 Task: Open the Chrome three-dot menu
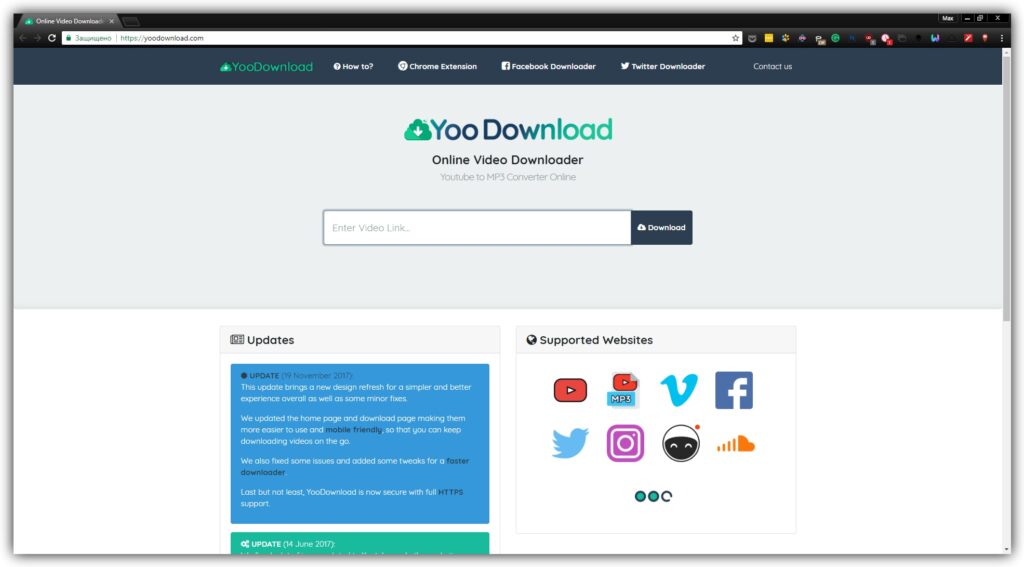coord(1002,39)
